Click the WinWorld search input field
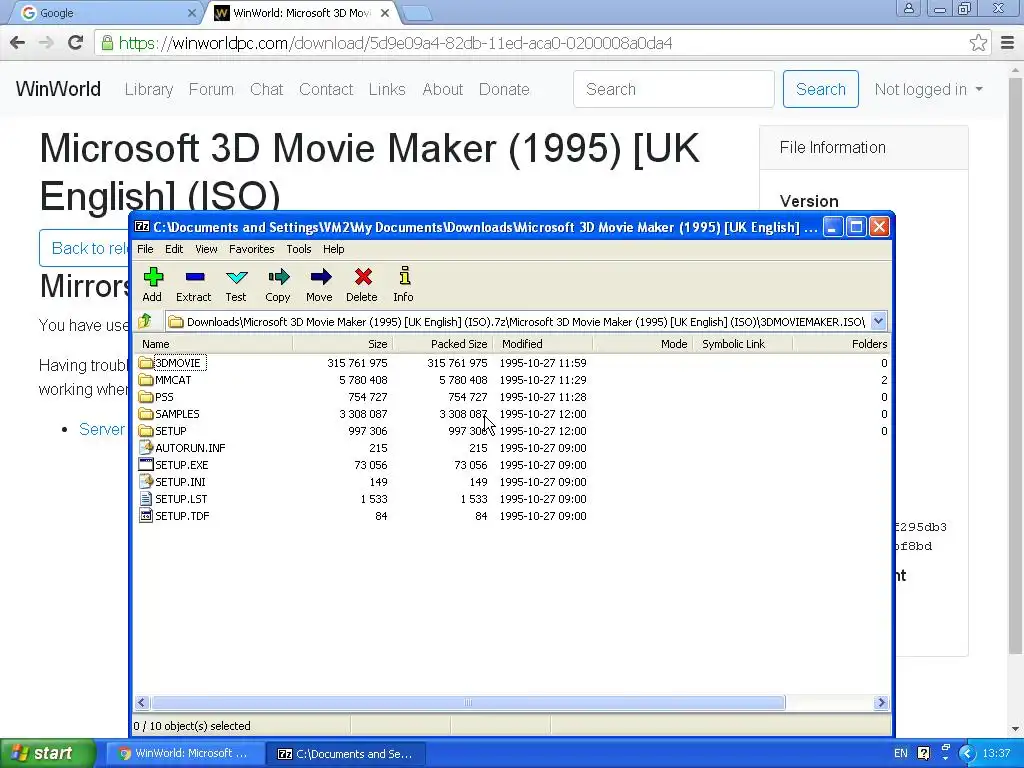Viewport: 1024px width, 768px height. click(x=673, y=89)
